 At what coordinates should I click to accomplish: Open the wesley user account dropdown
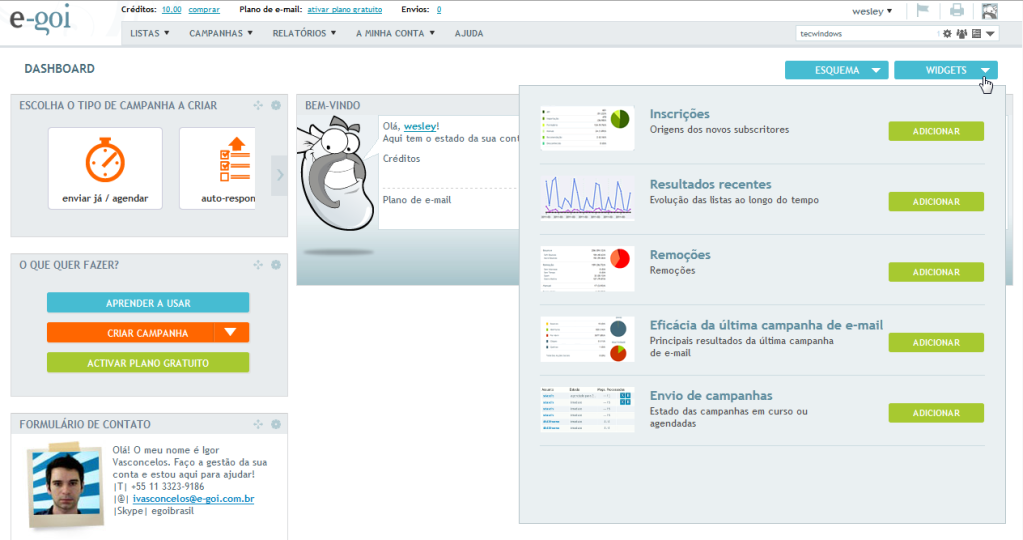[872, 11]
